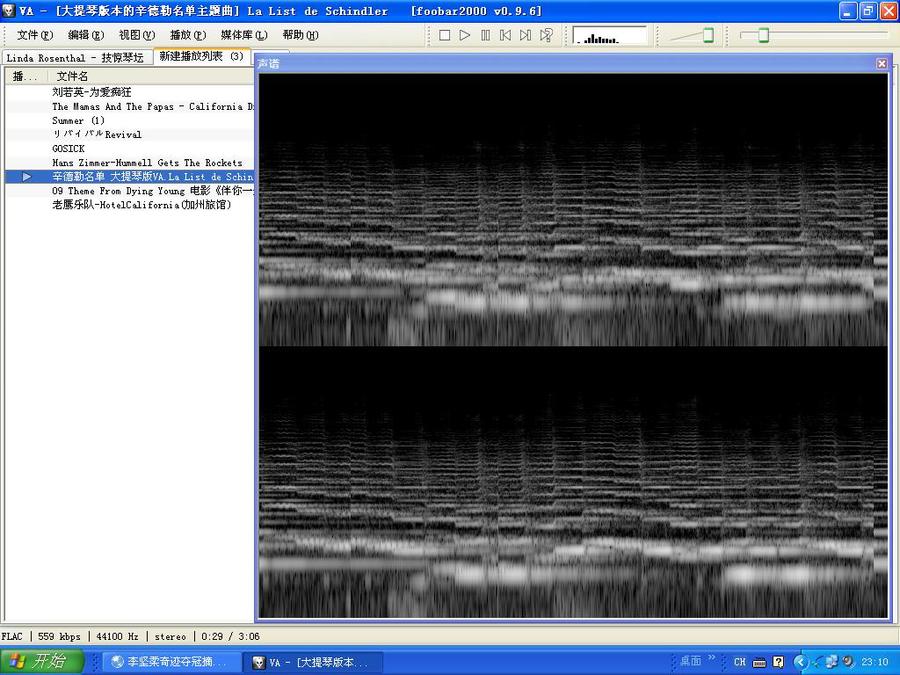
Task: Select The Mamas And The Papas track
Action: pos(130,106)
